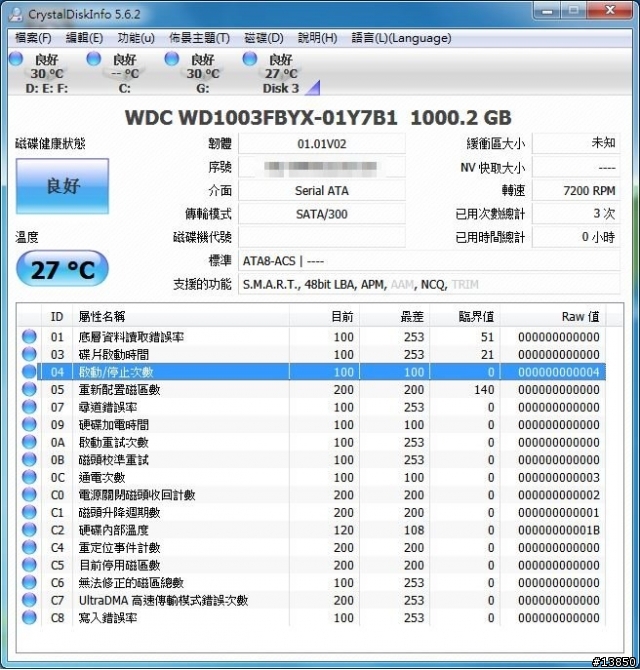Click the 目前 column header
This screenshot has height=670, width=640.
coord(324,317)
